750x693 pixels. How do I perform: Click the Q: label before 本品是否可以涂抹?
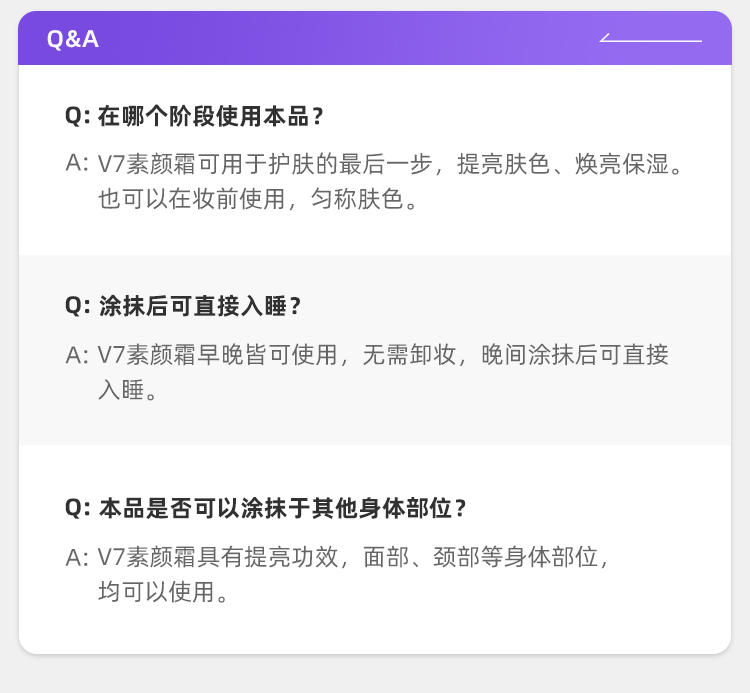tap(77, 508)
